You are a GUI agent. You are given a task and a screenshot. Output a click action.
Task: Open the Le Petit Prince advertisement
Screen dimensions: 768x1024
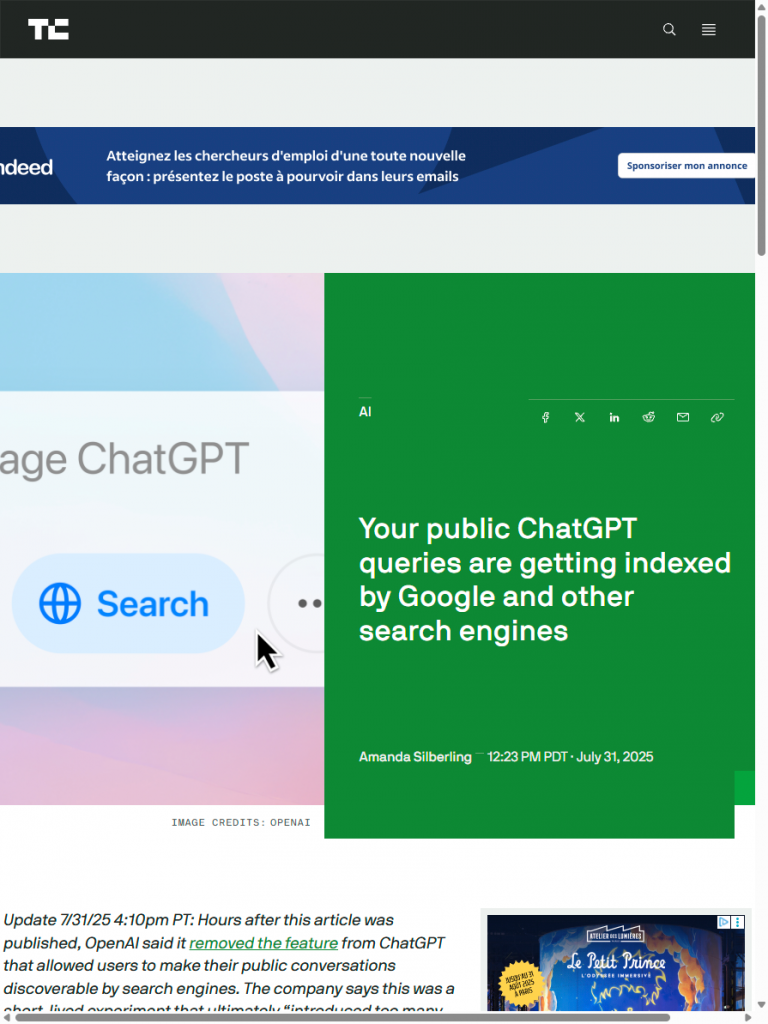click(x=615, y=963)
